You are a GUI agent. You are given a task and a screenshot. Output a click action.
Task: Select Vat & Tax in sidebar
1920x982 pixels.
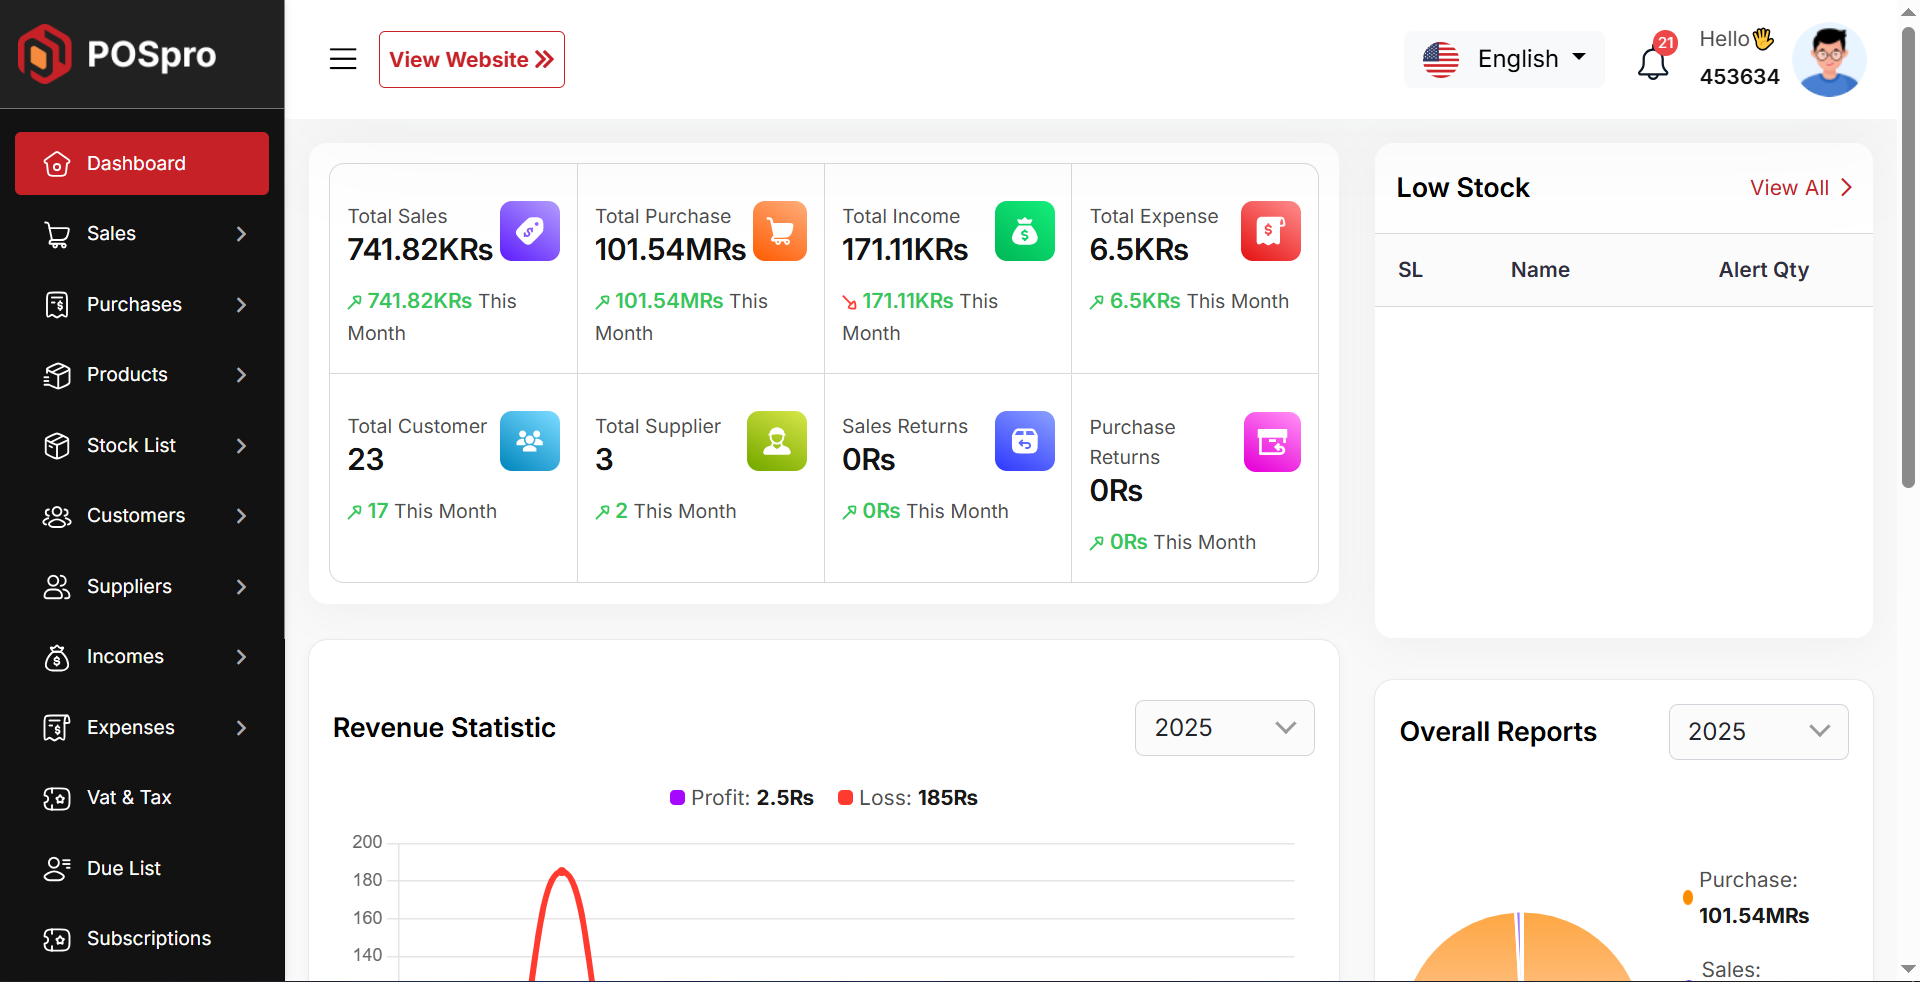pos(129,797)
